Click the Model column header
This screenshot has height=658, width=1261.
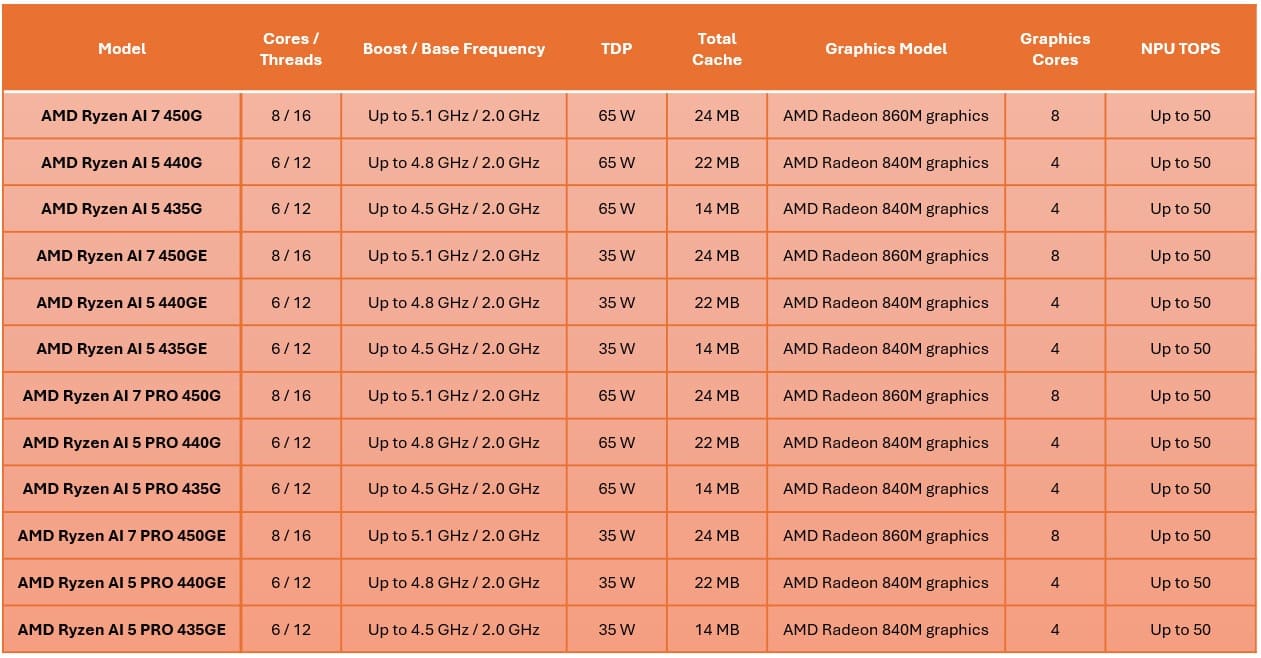click(x=122, y=49)
